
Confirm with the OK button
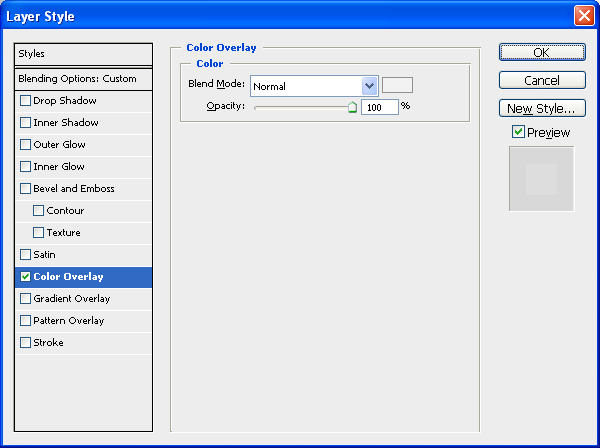click(542, 52)
